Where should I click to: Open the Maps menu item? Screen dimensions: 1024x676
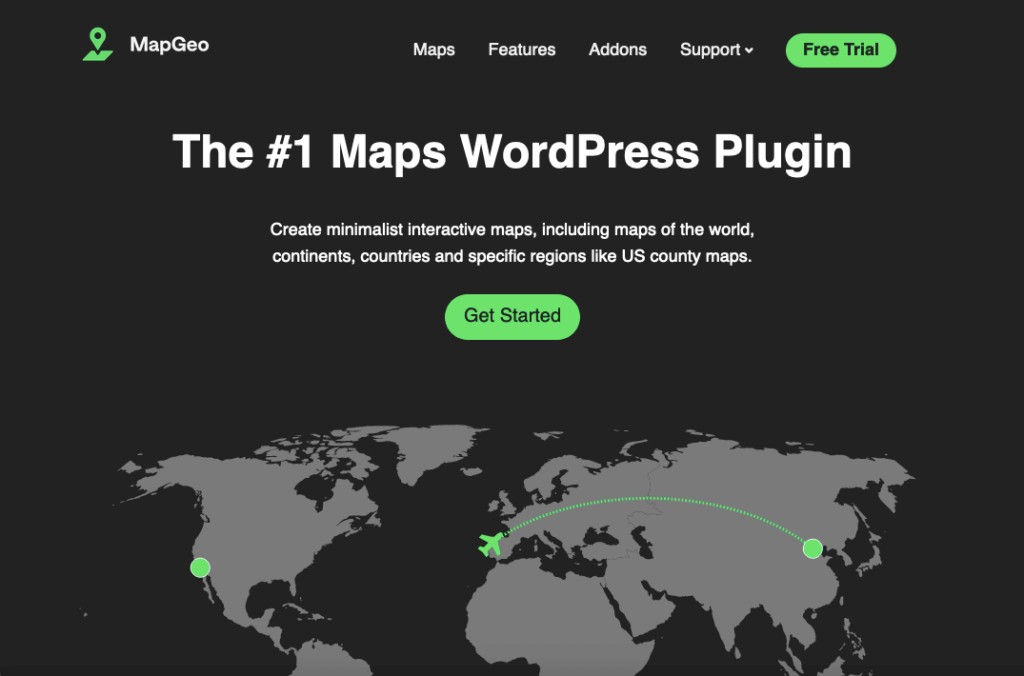(434, 50)
